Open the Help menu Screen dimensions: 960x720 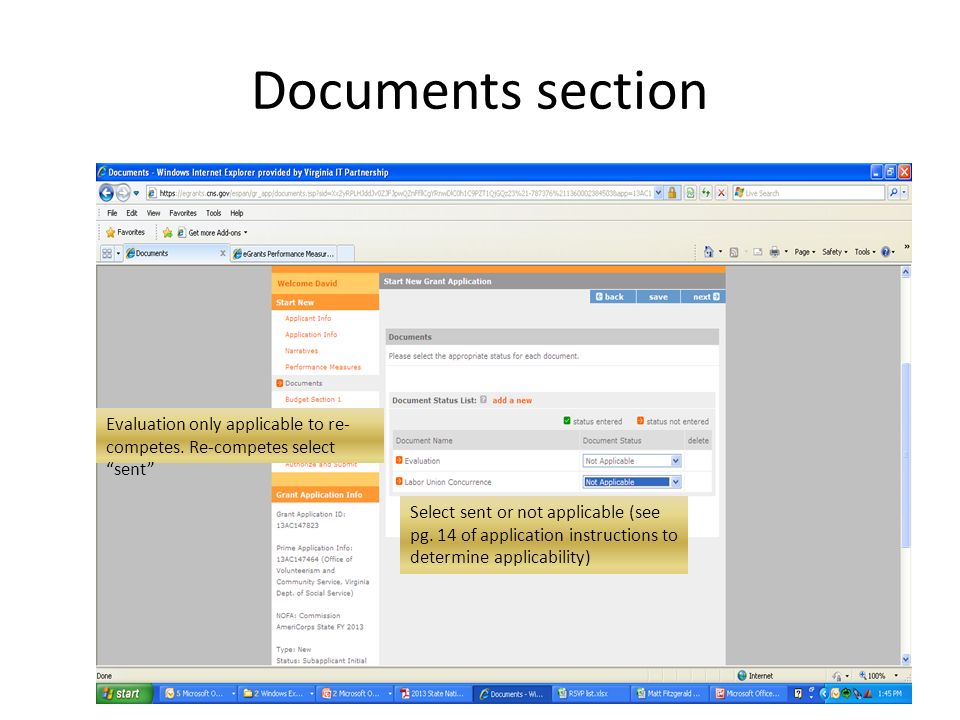[237, 213]
